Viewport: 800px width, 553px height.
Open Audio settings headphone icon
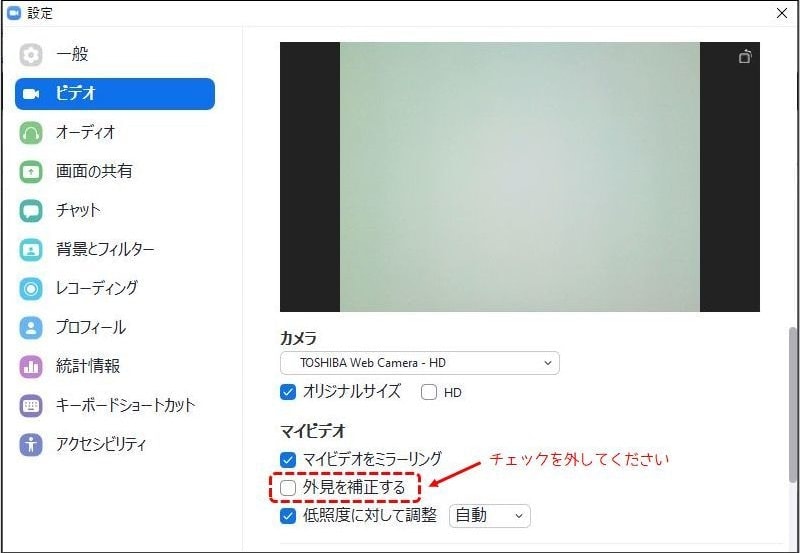click(31, 132)
